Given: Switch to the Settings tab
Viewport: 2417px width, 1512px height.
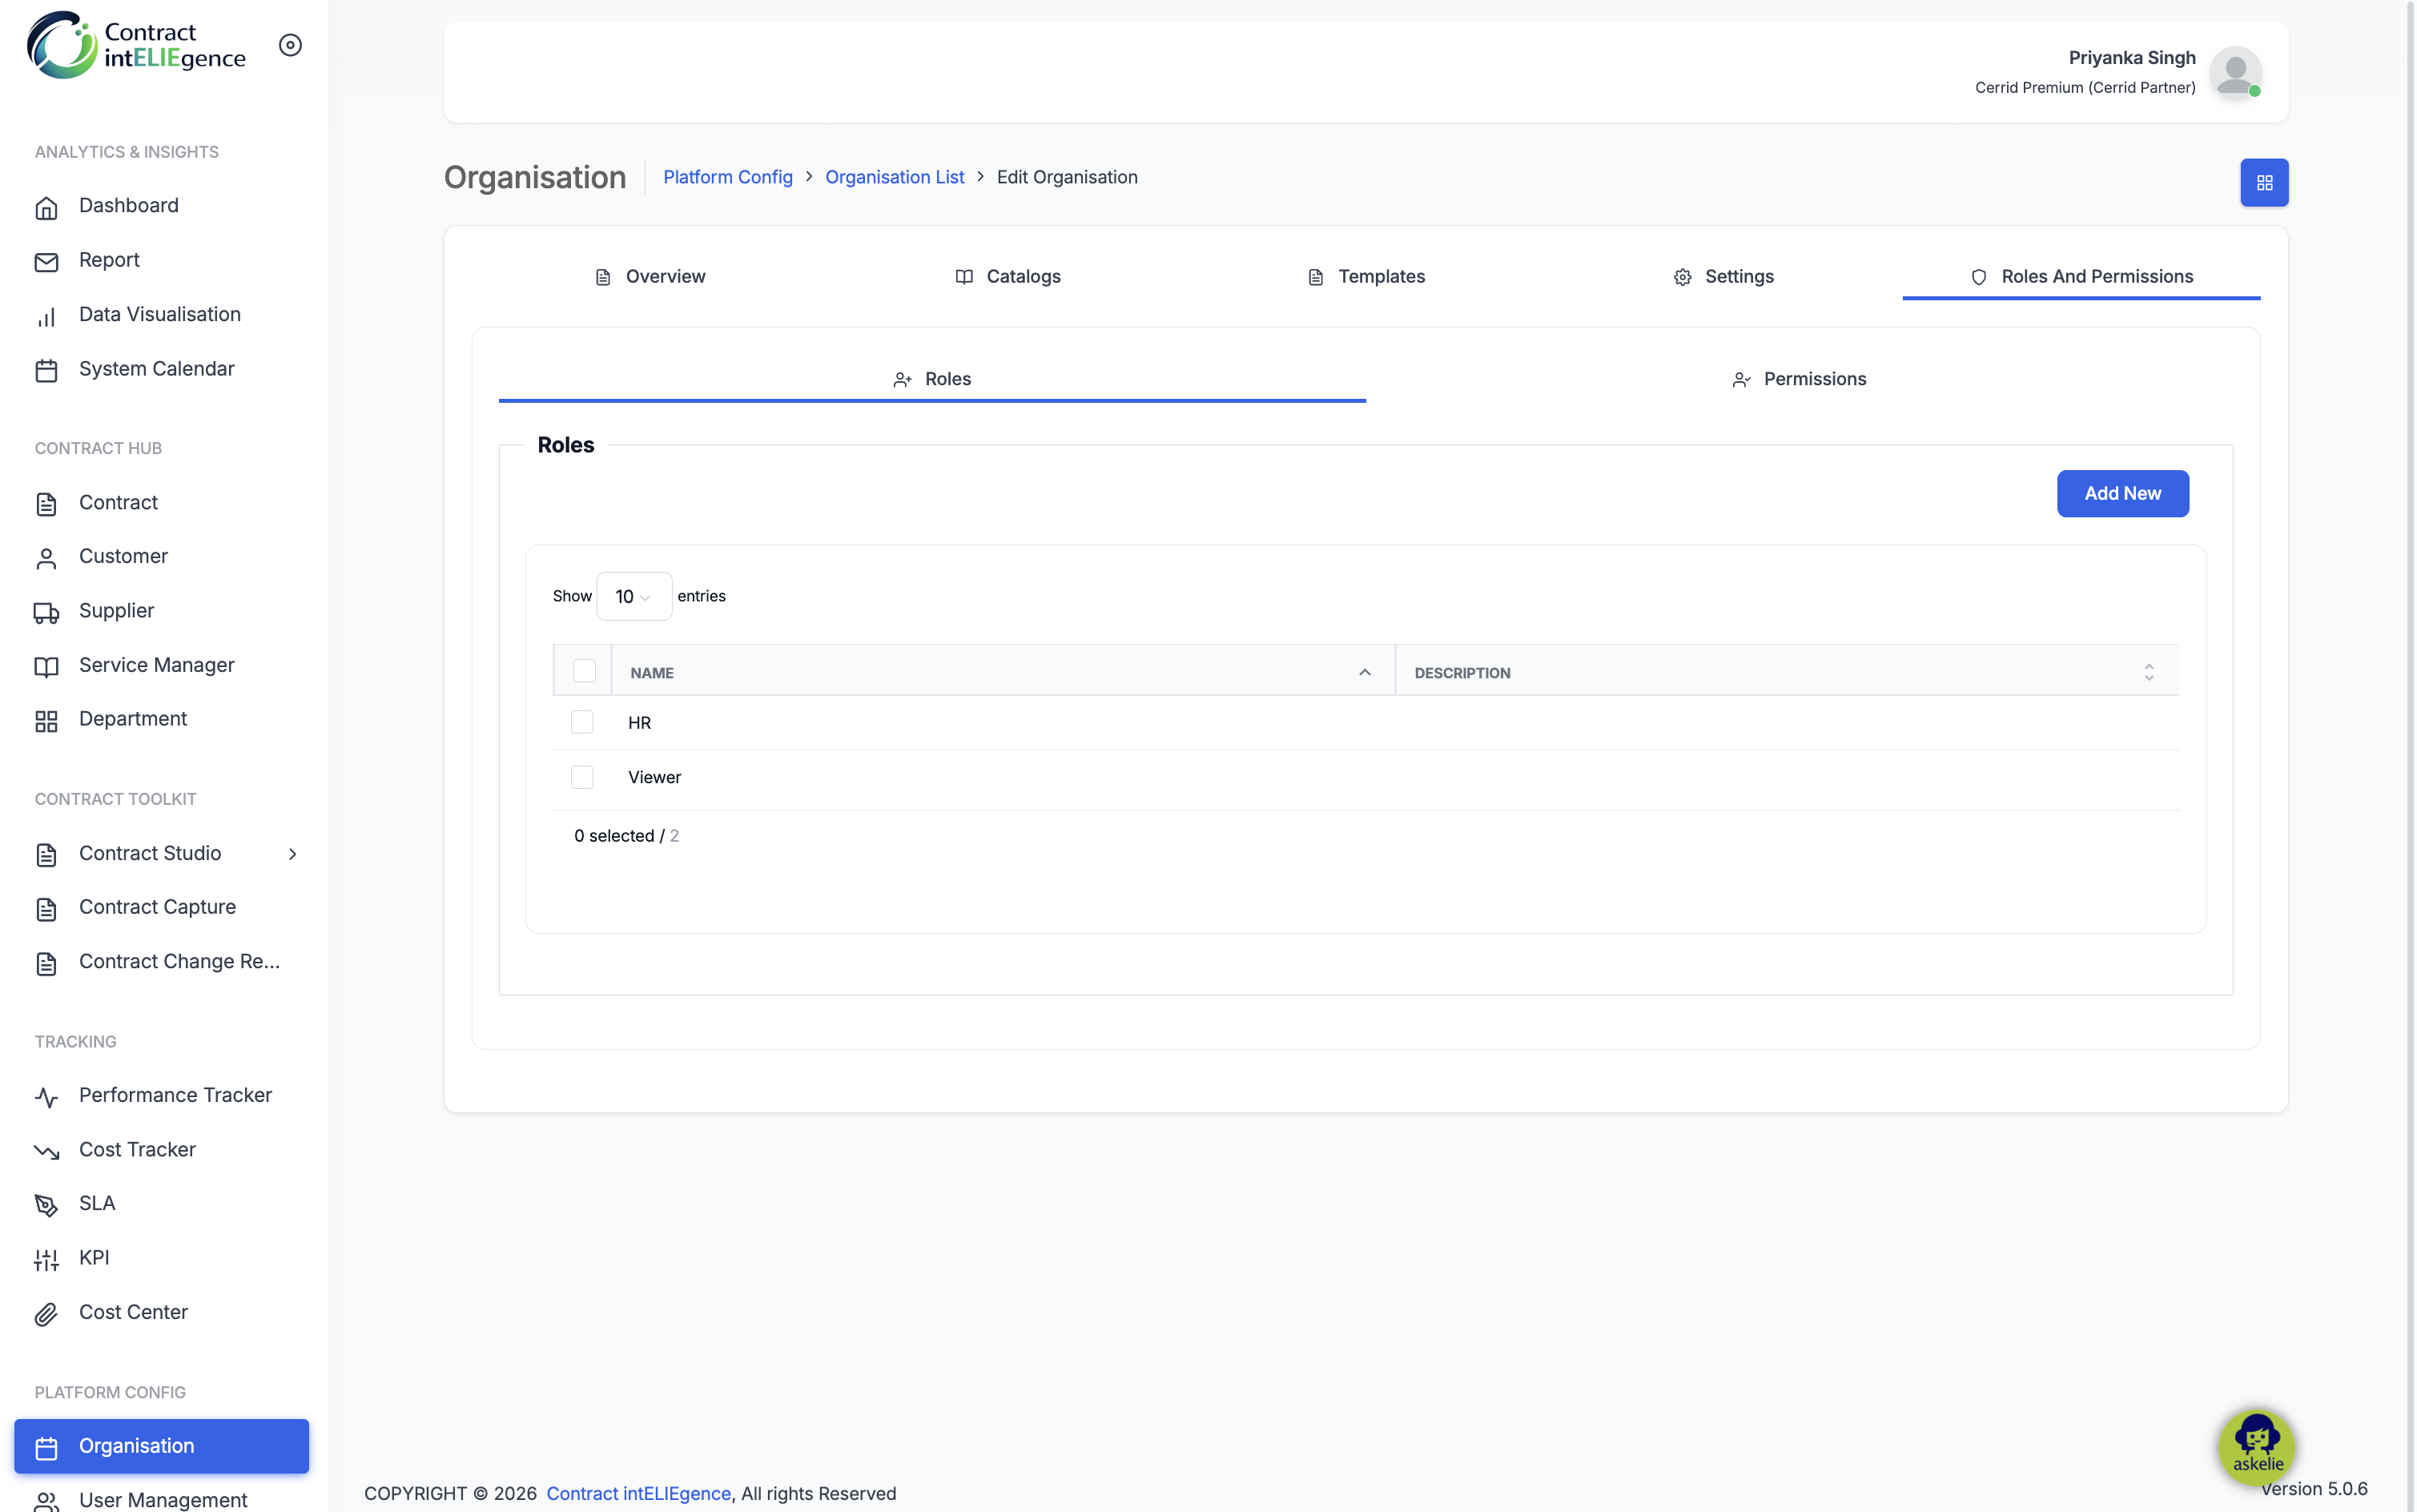Looking at the screenshot, I should point(1724,277).
